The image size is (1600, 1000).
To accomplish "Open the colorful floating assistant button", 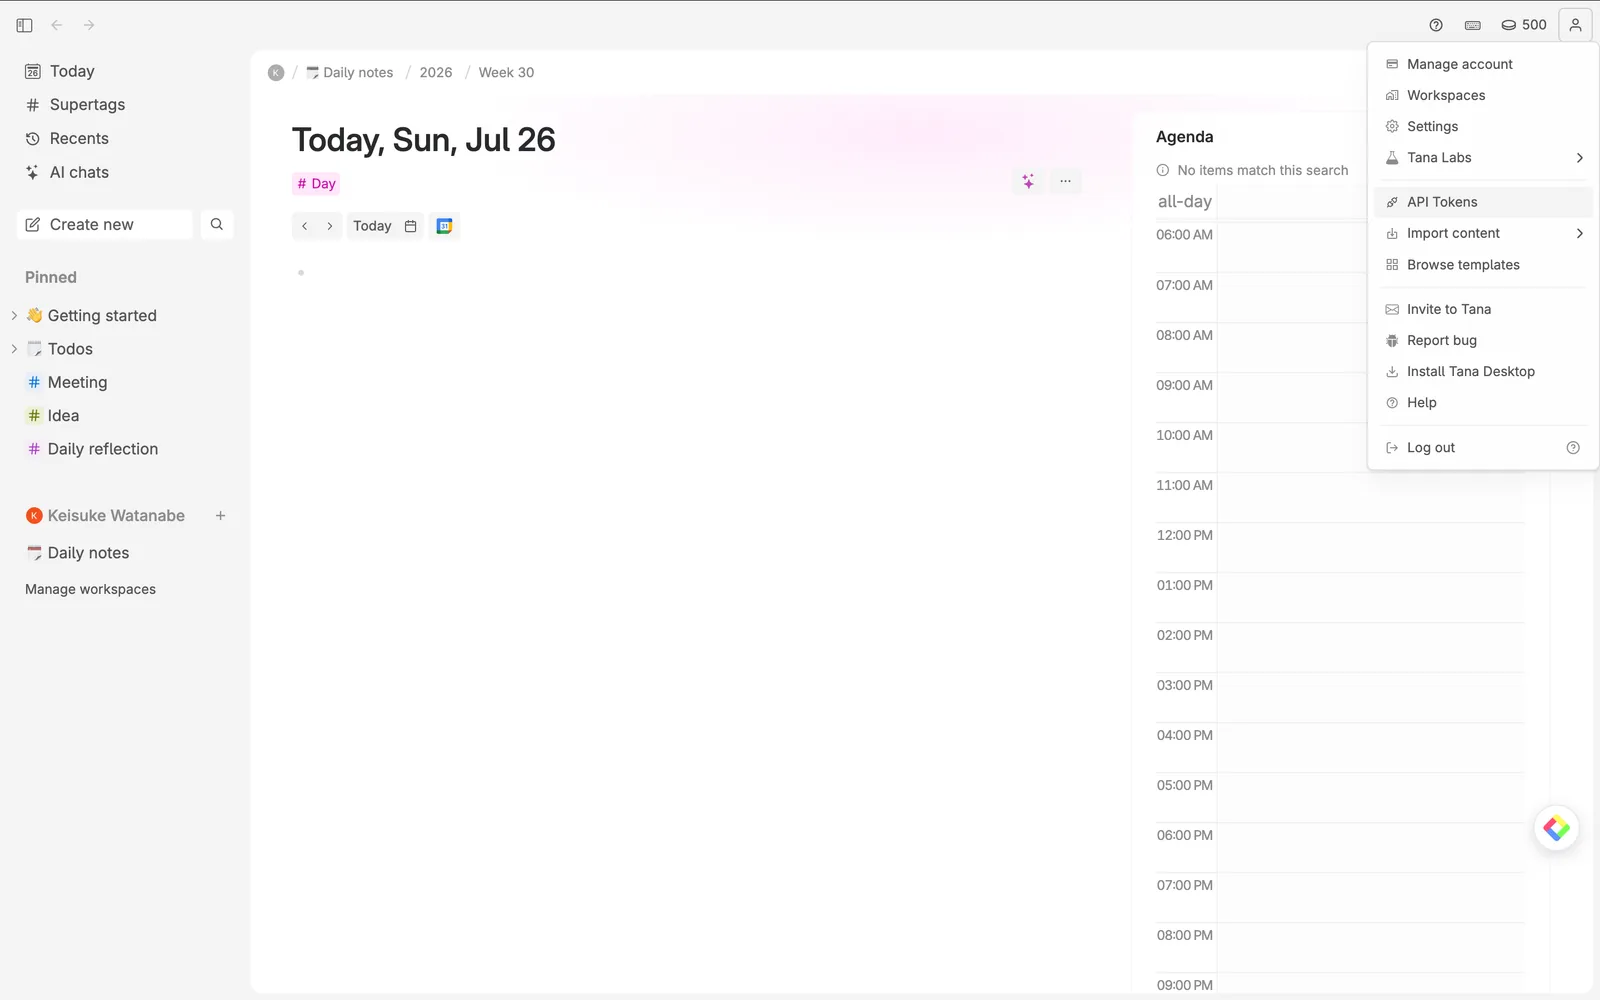I will [1556, 828].
